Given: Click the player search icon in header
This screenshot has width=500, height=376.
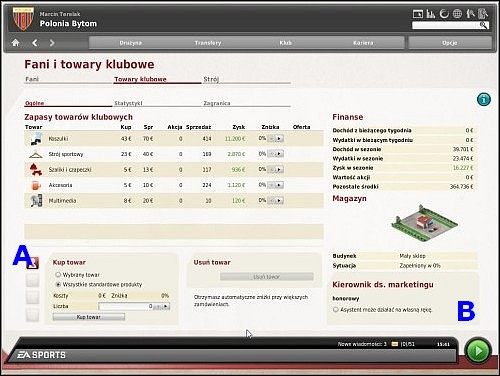Looking at the screenshot, I should tap(470, 14).
